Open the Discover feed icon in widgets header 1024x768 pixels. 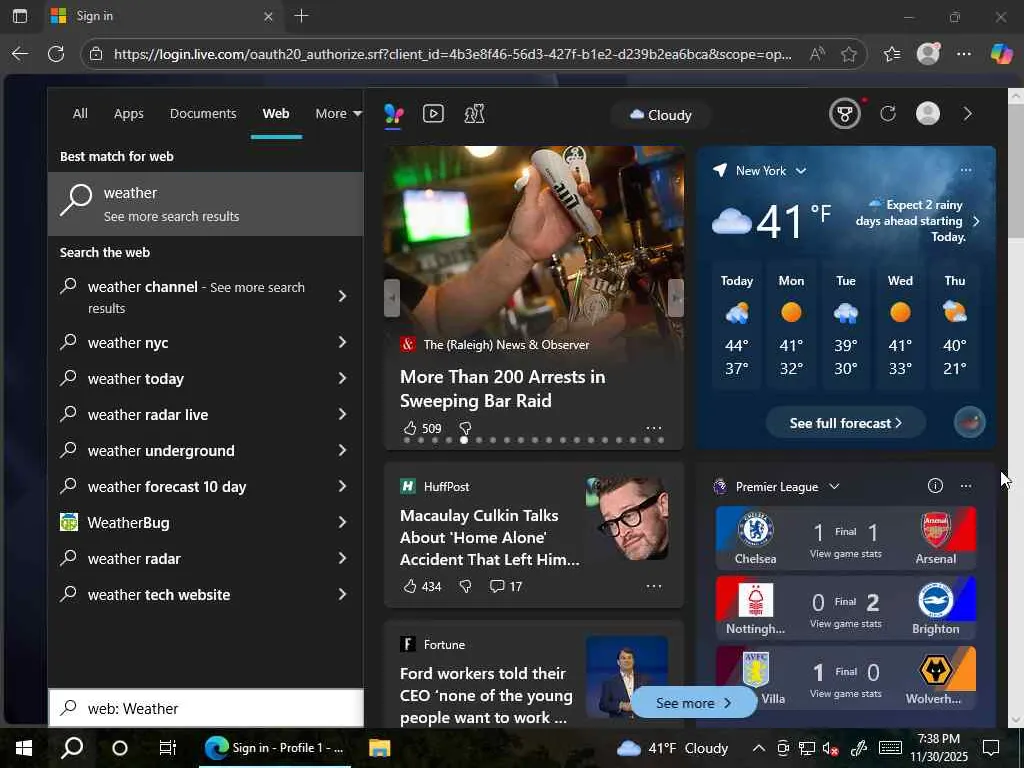(393, 114)
